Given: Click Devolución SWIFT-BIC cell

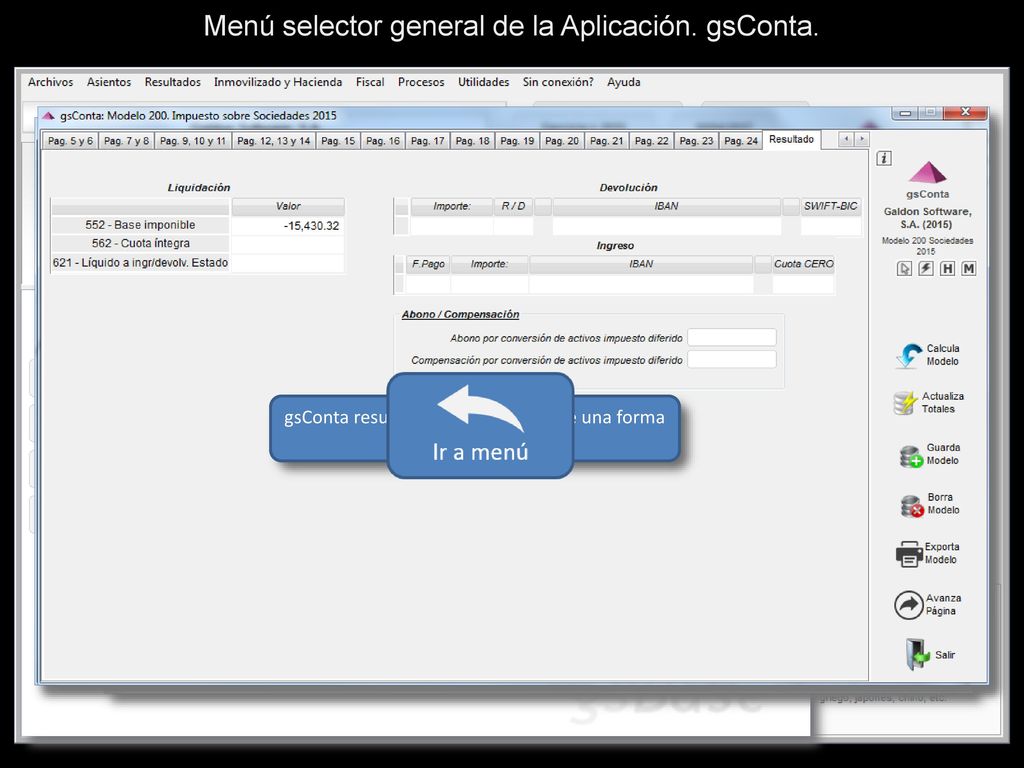Looking at the screenshot, I should 830,226.
